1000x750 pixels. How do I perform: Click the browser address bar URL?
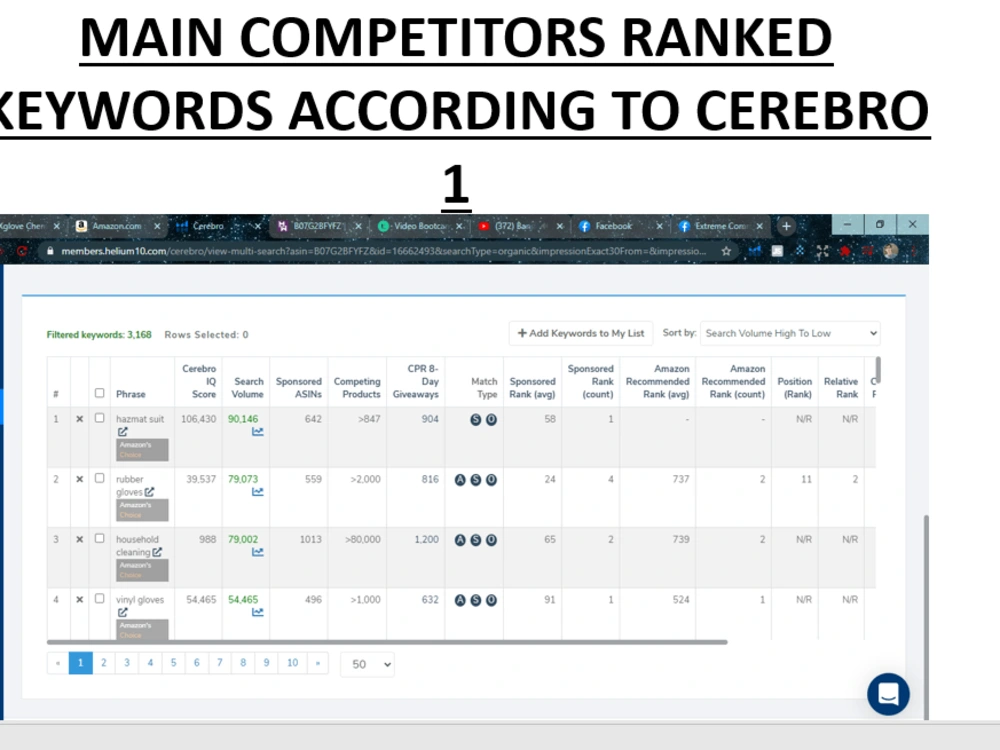coord(383,251)
